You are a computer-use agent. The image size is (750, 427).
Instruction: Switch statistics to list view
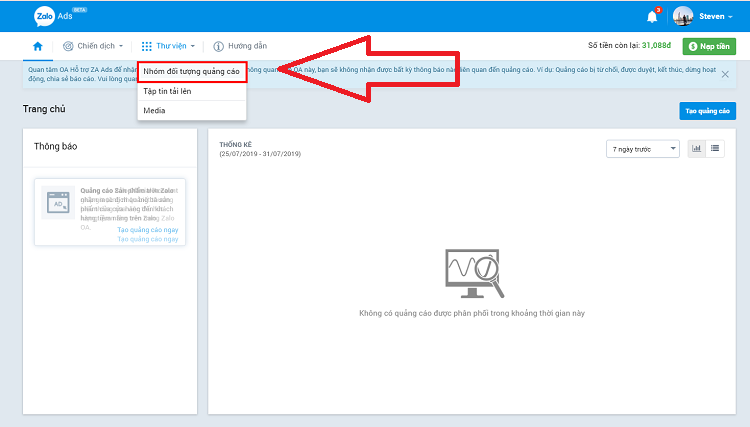[716, 148]
